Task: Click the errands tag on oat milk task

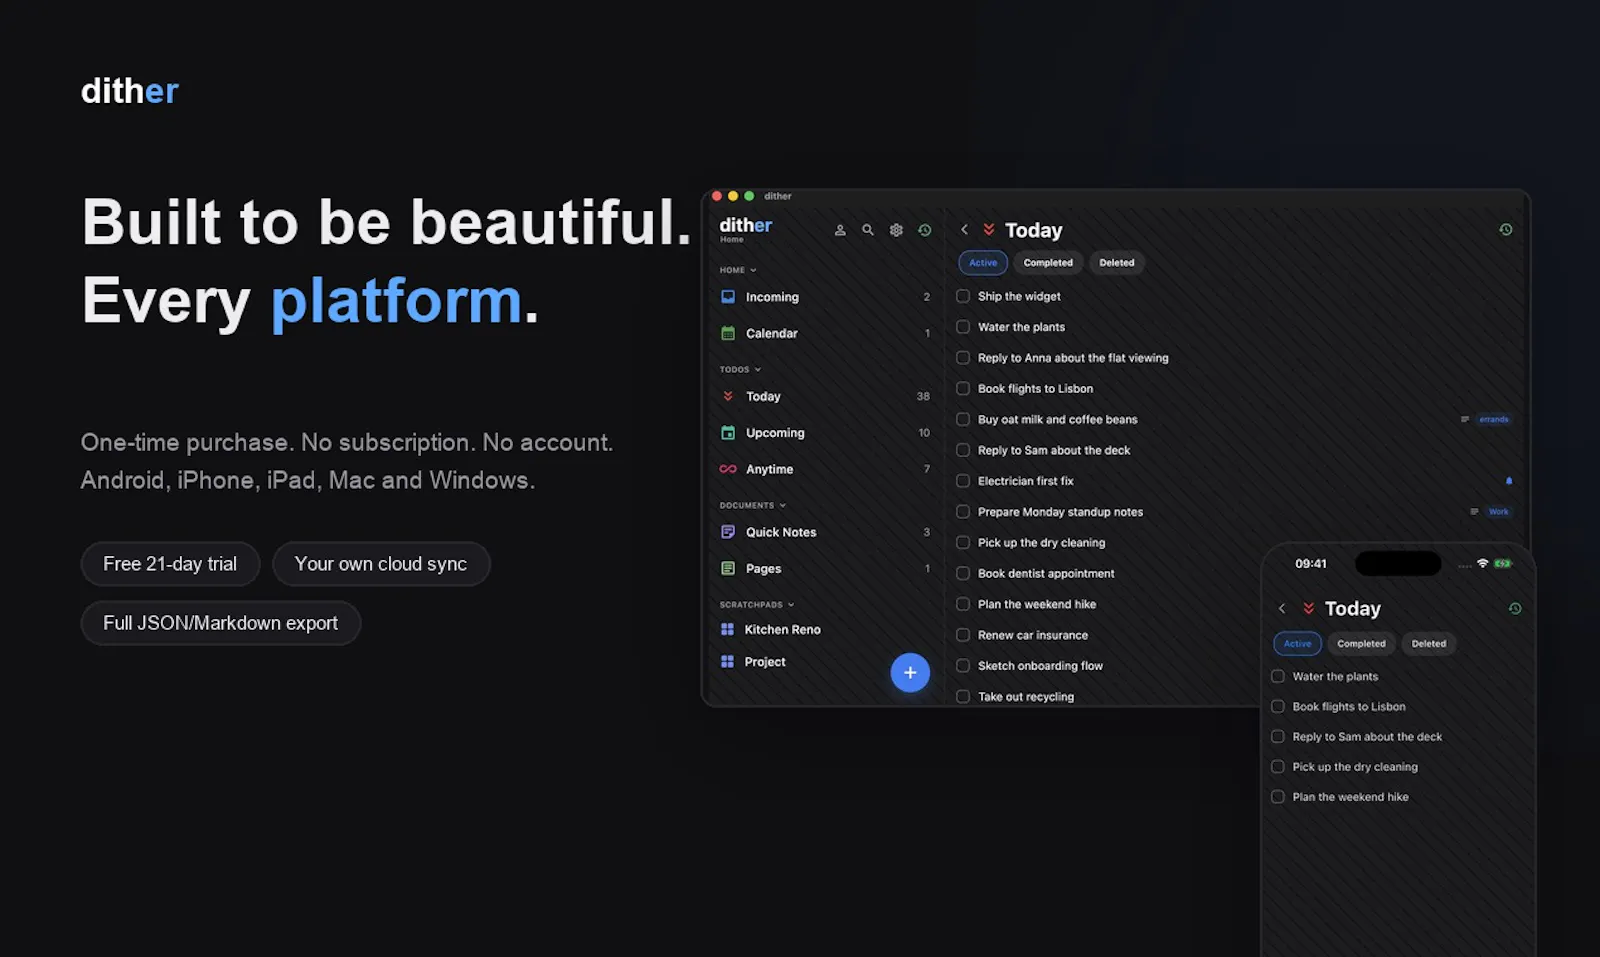Action: [1494, 419]
